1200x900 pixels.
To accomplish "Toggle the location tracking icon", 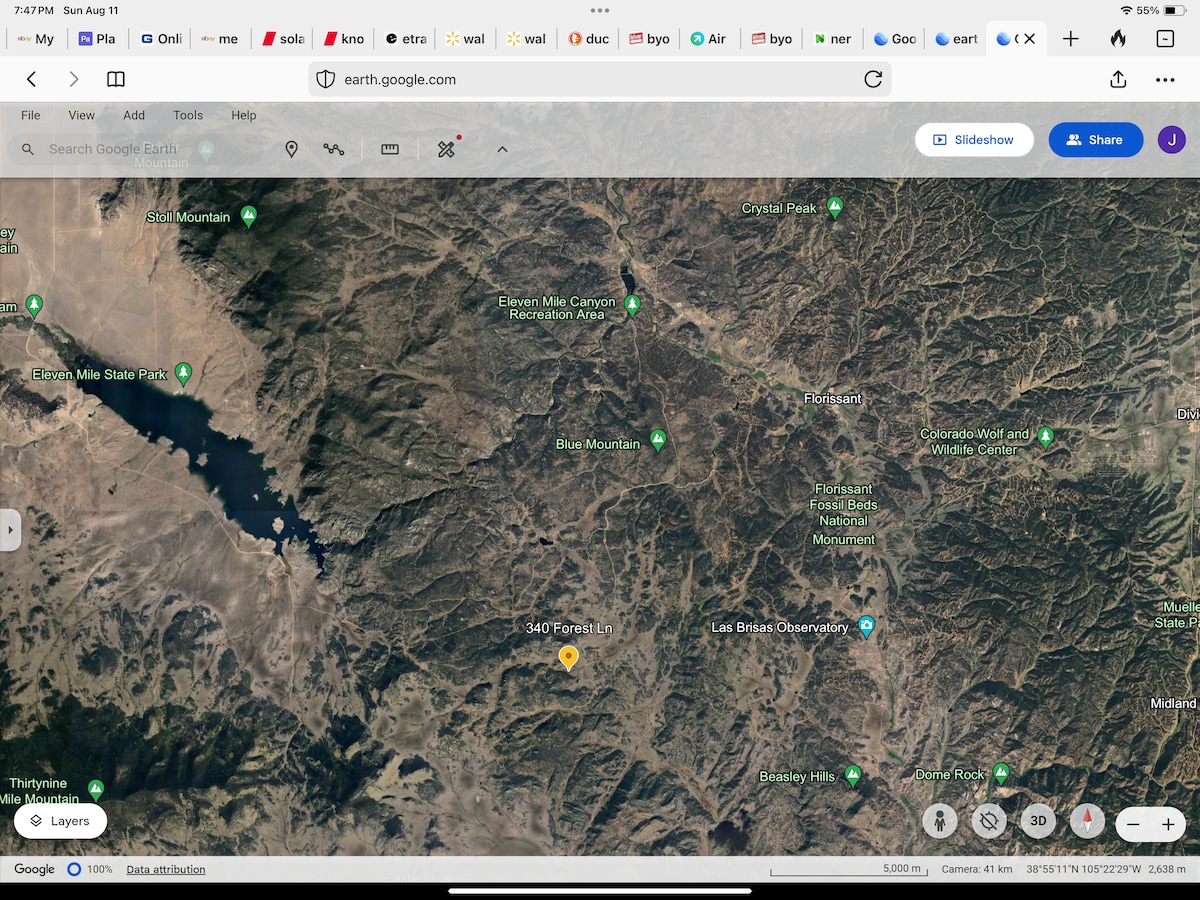I will 989,822.
